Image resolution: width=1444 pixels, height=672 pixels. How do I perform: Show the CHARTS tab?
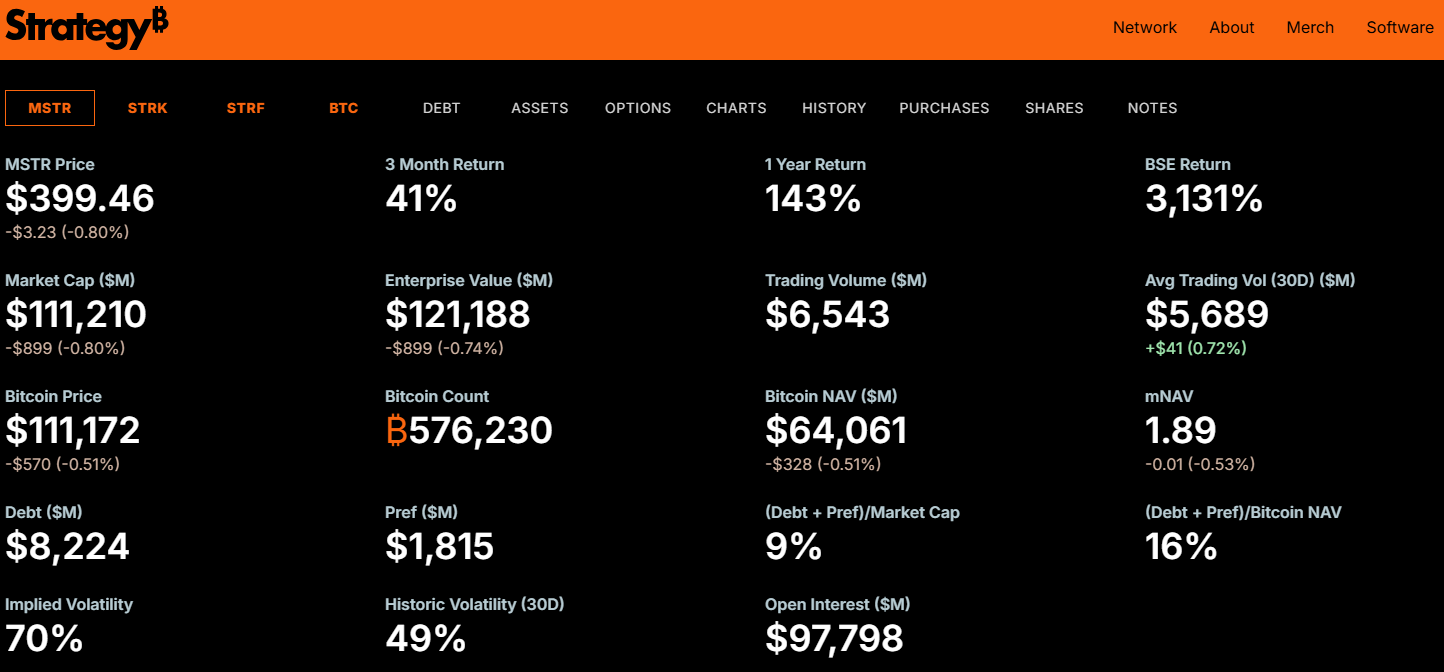(736, 108)
